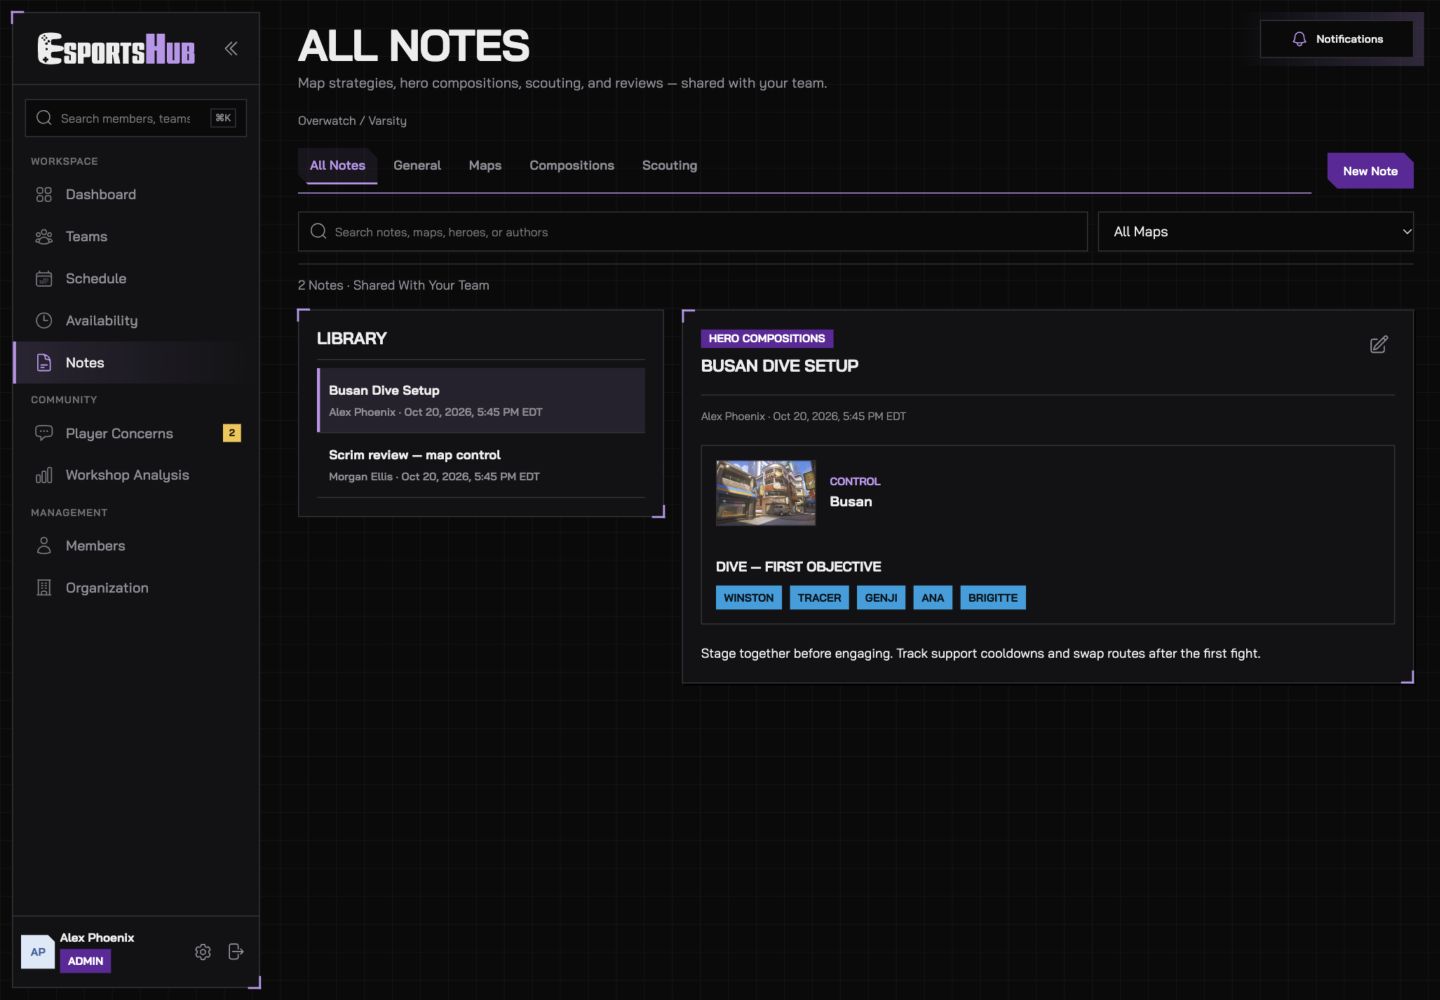Click the Tracer hero tag

click(x=819, y=598)
